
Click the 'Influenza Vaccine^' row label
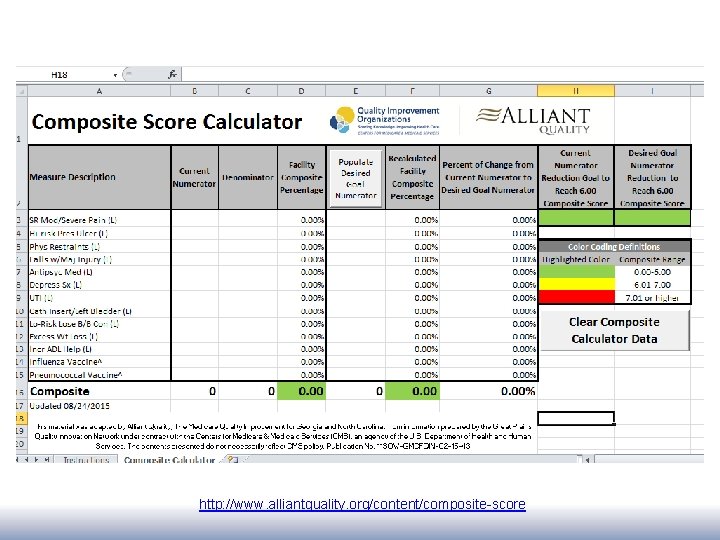point(66,362)
